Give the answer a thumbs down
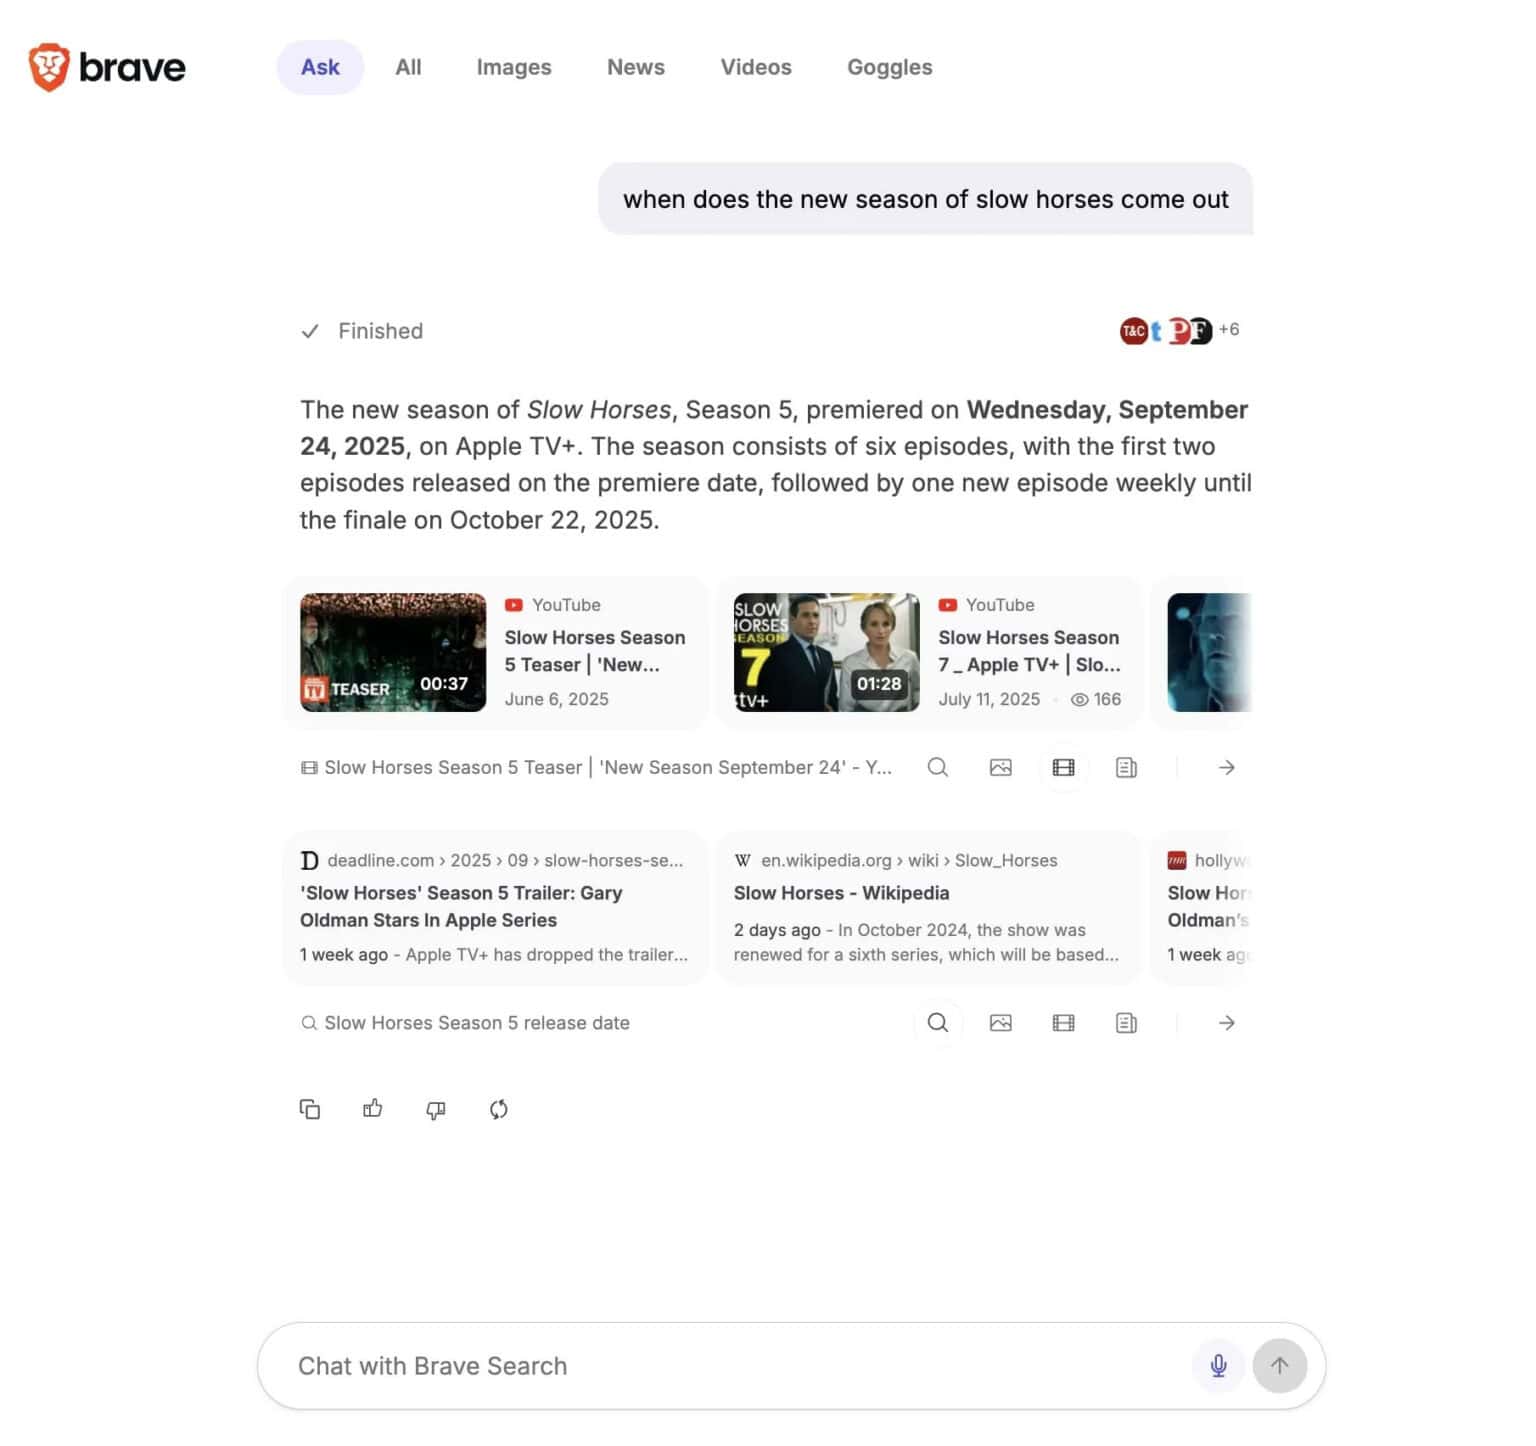The width and height of the screenshot is (1536, 1446). (436, 1109)
